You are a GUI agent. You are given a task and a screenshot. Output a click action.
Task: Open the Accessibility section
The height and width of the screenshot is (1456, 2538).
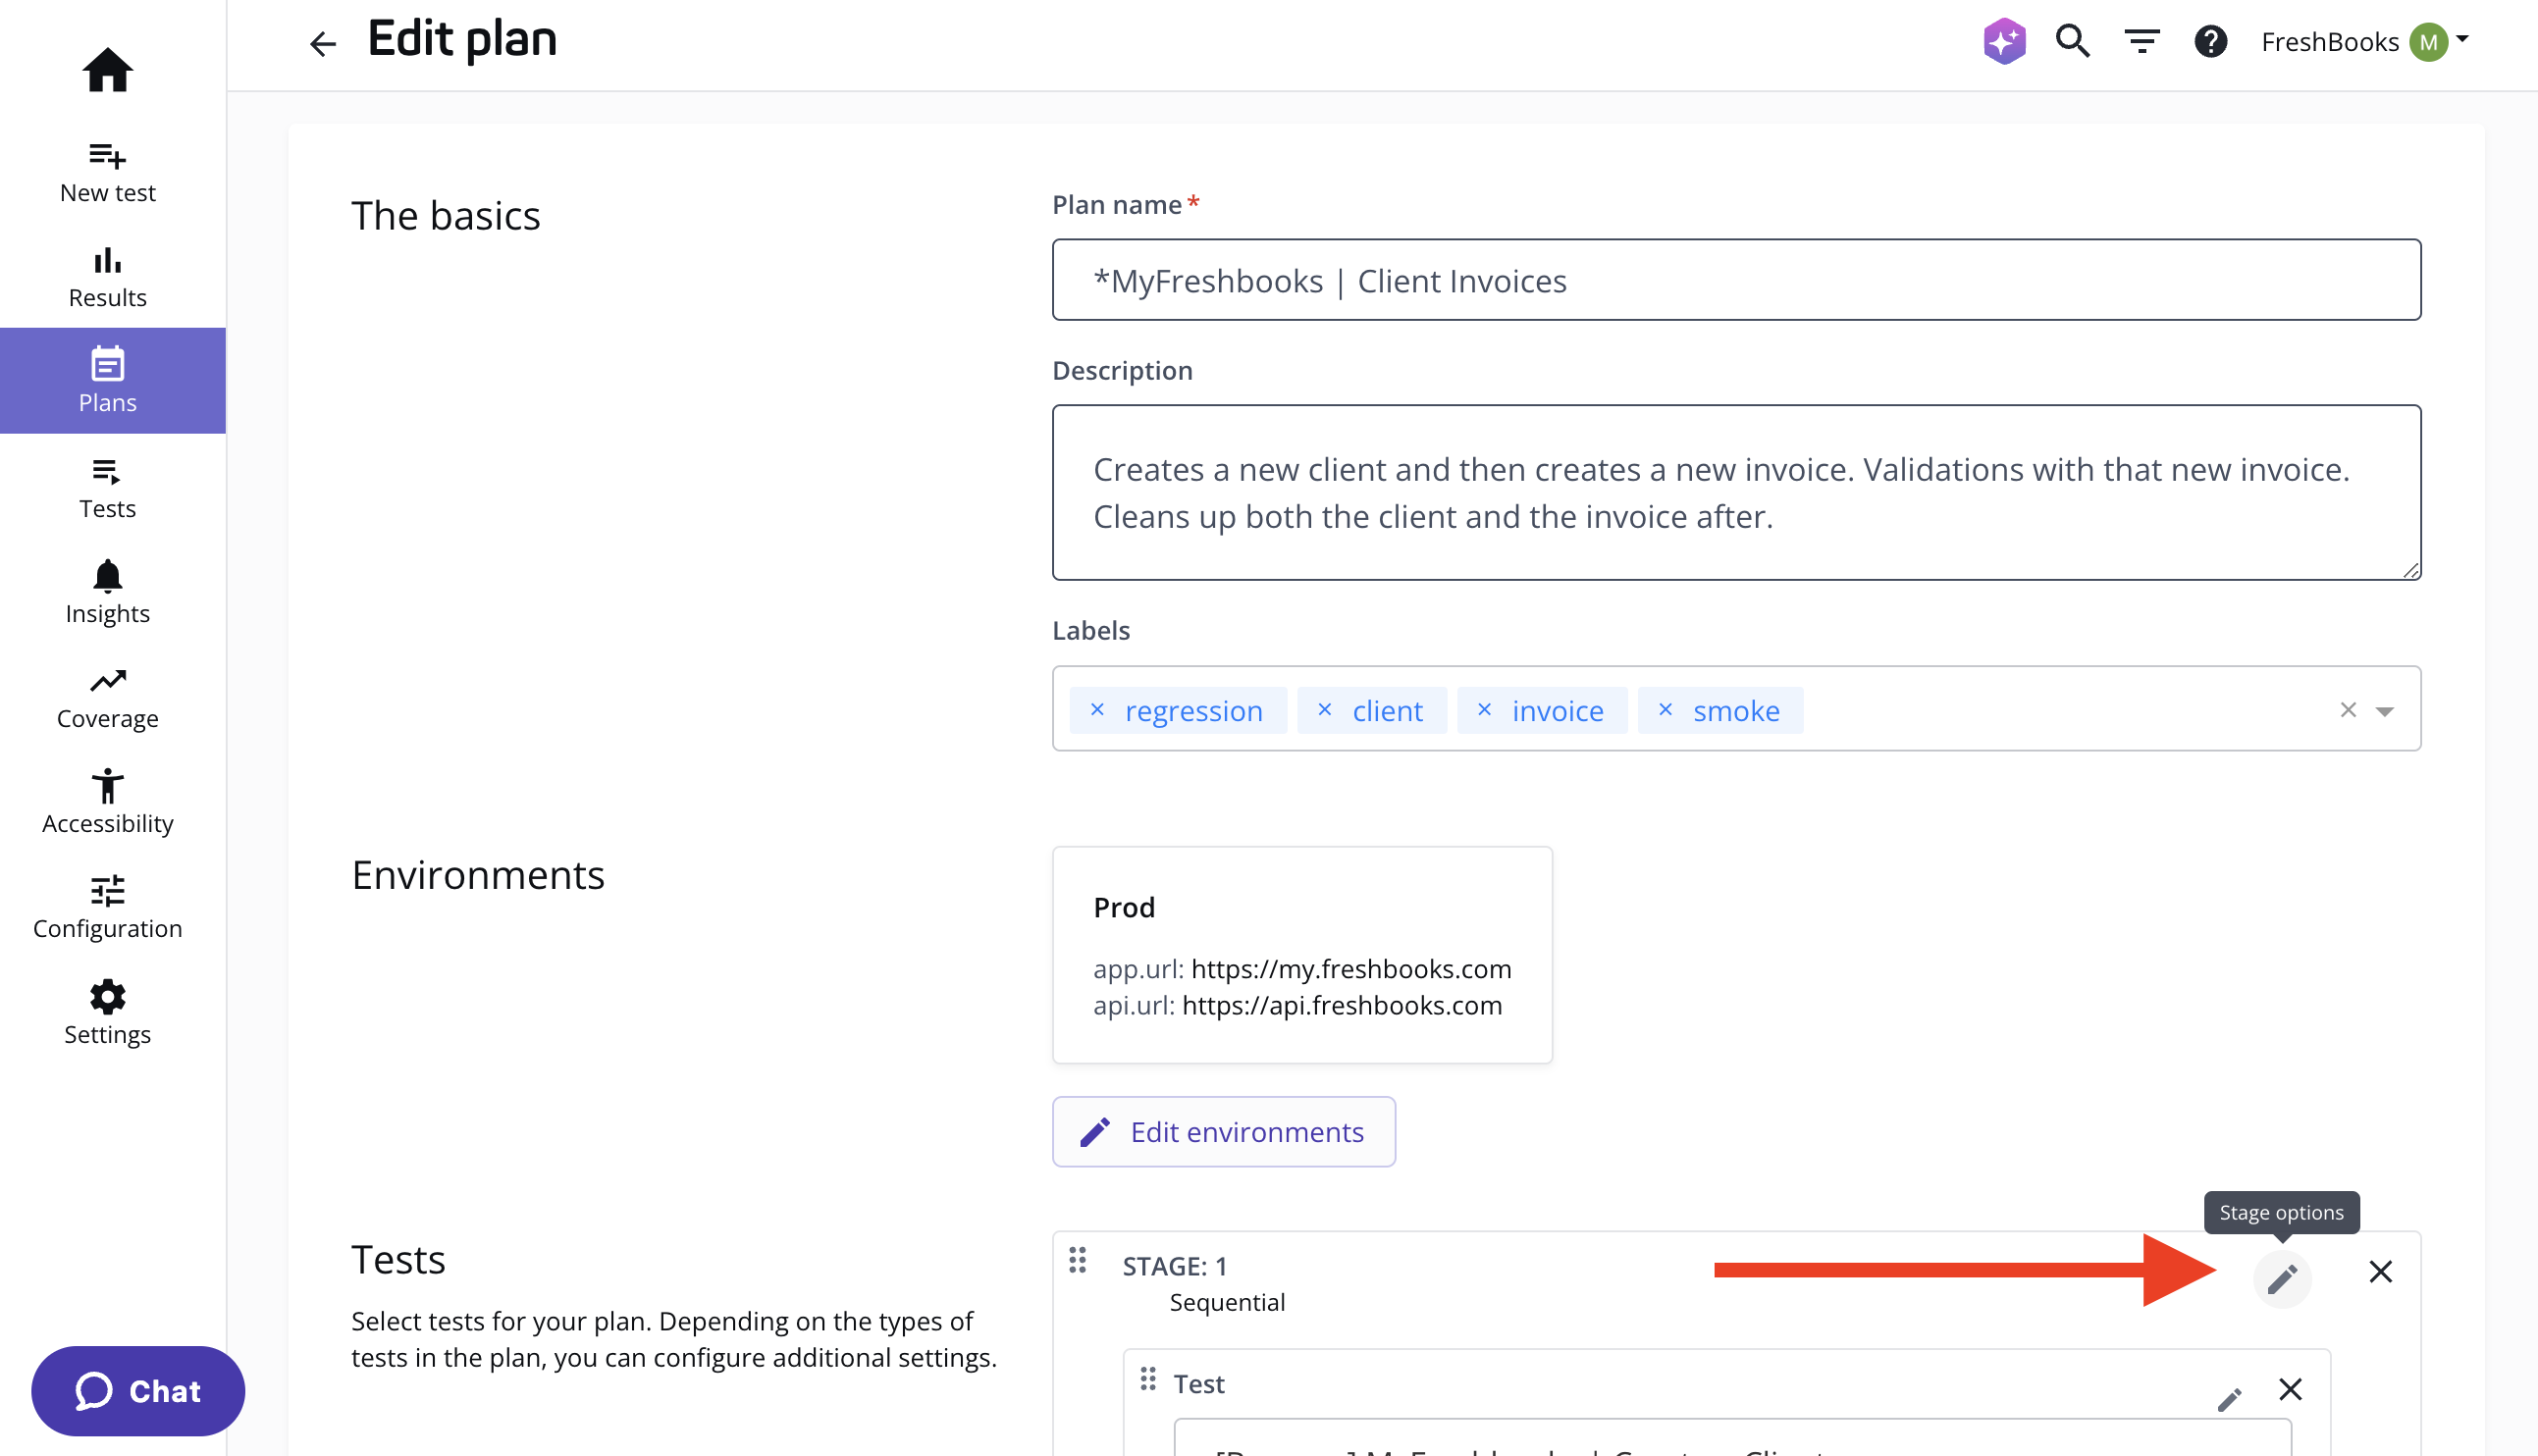[107, 803]
